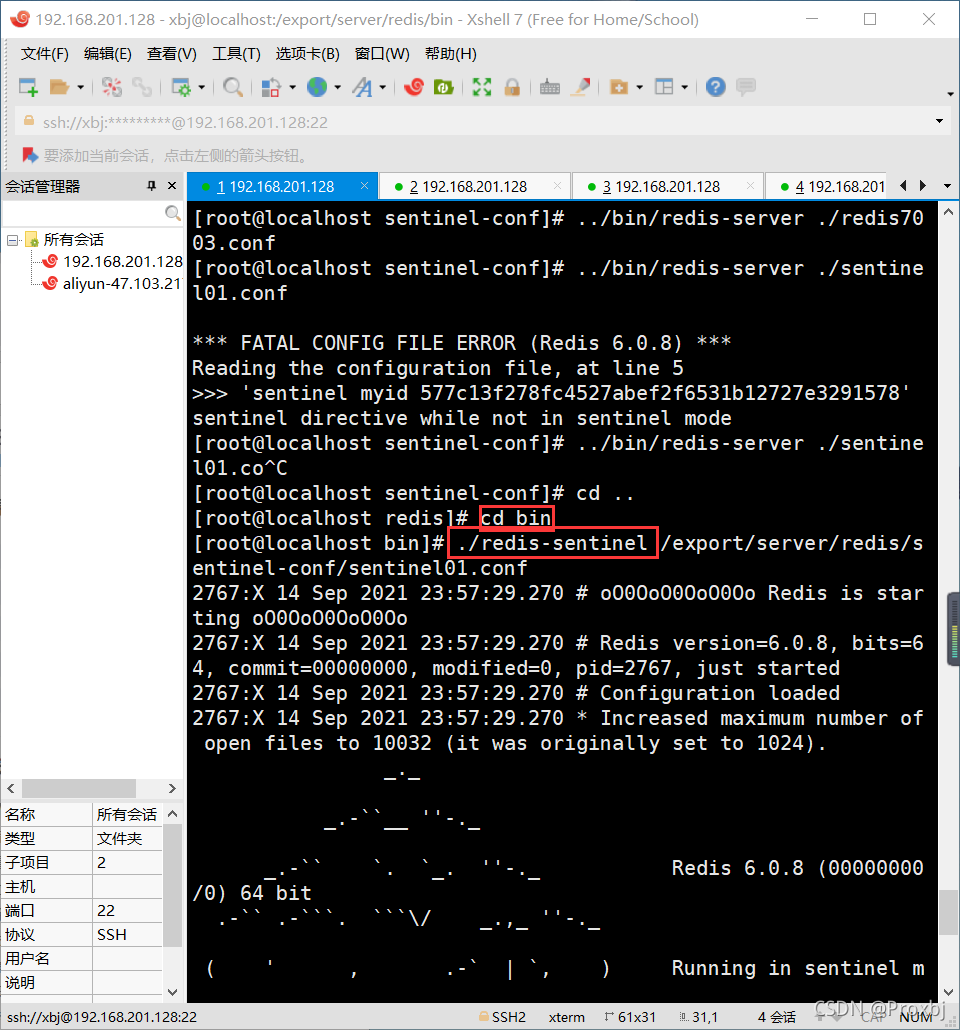Open the color scheme icon
960x1030 pixels.
pyautogui.click(x=271, y=87)
